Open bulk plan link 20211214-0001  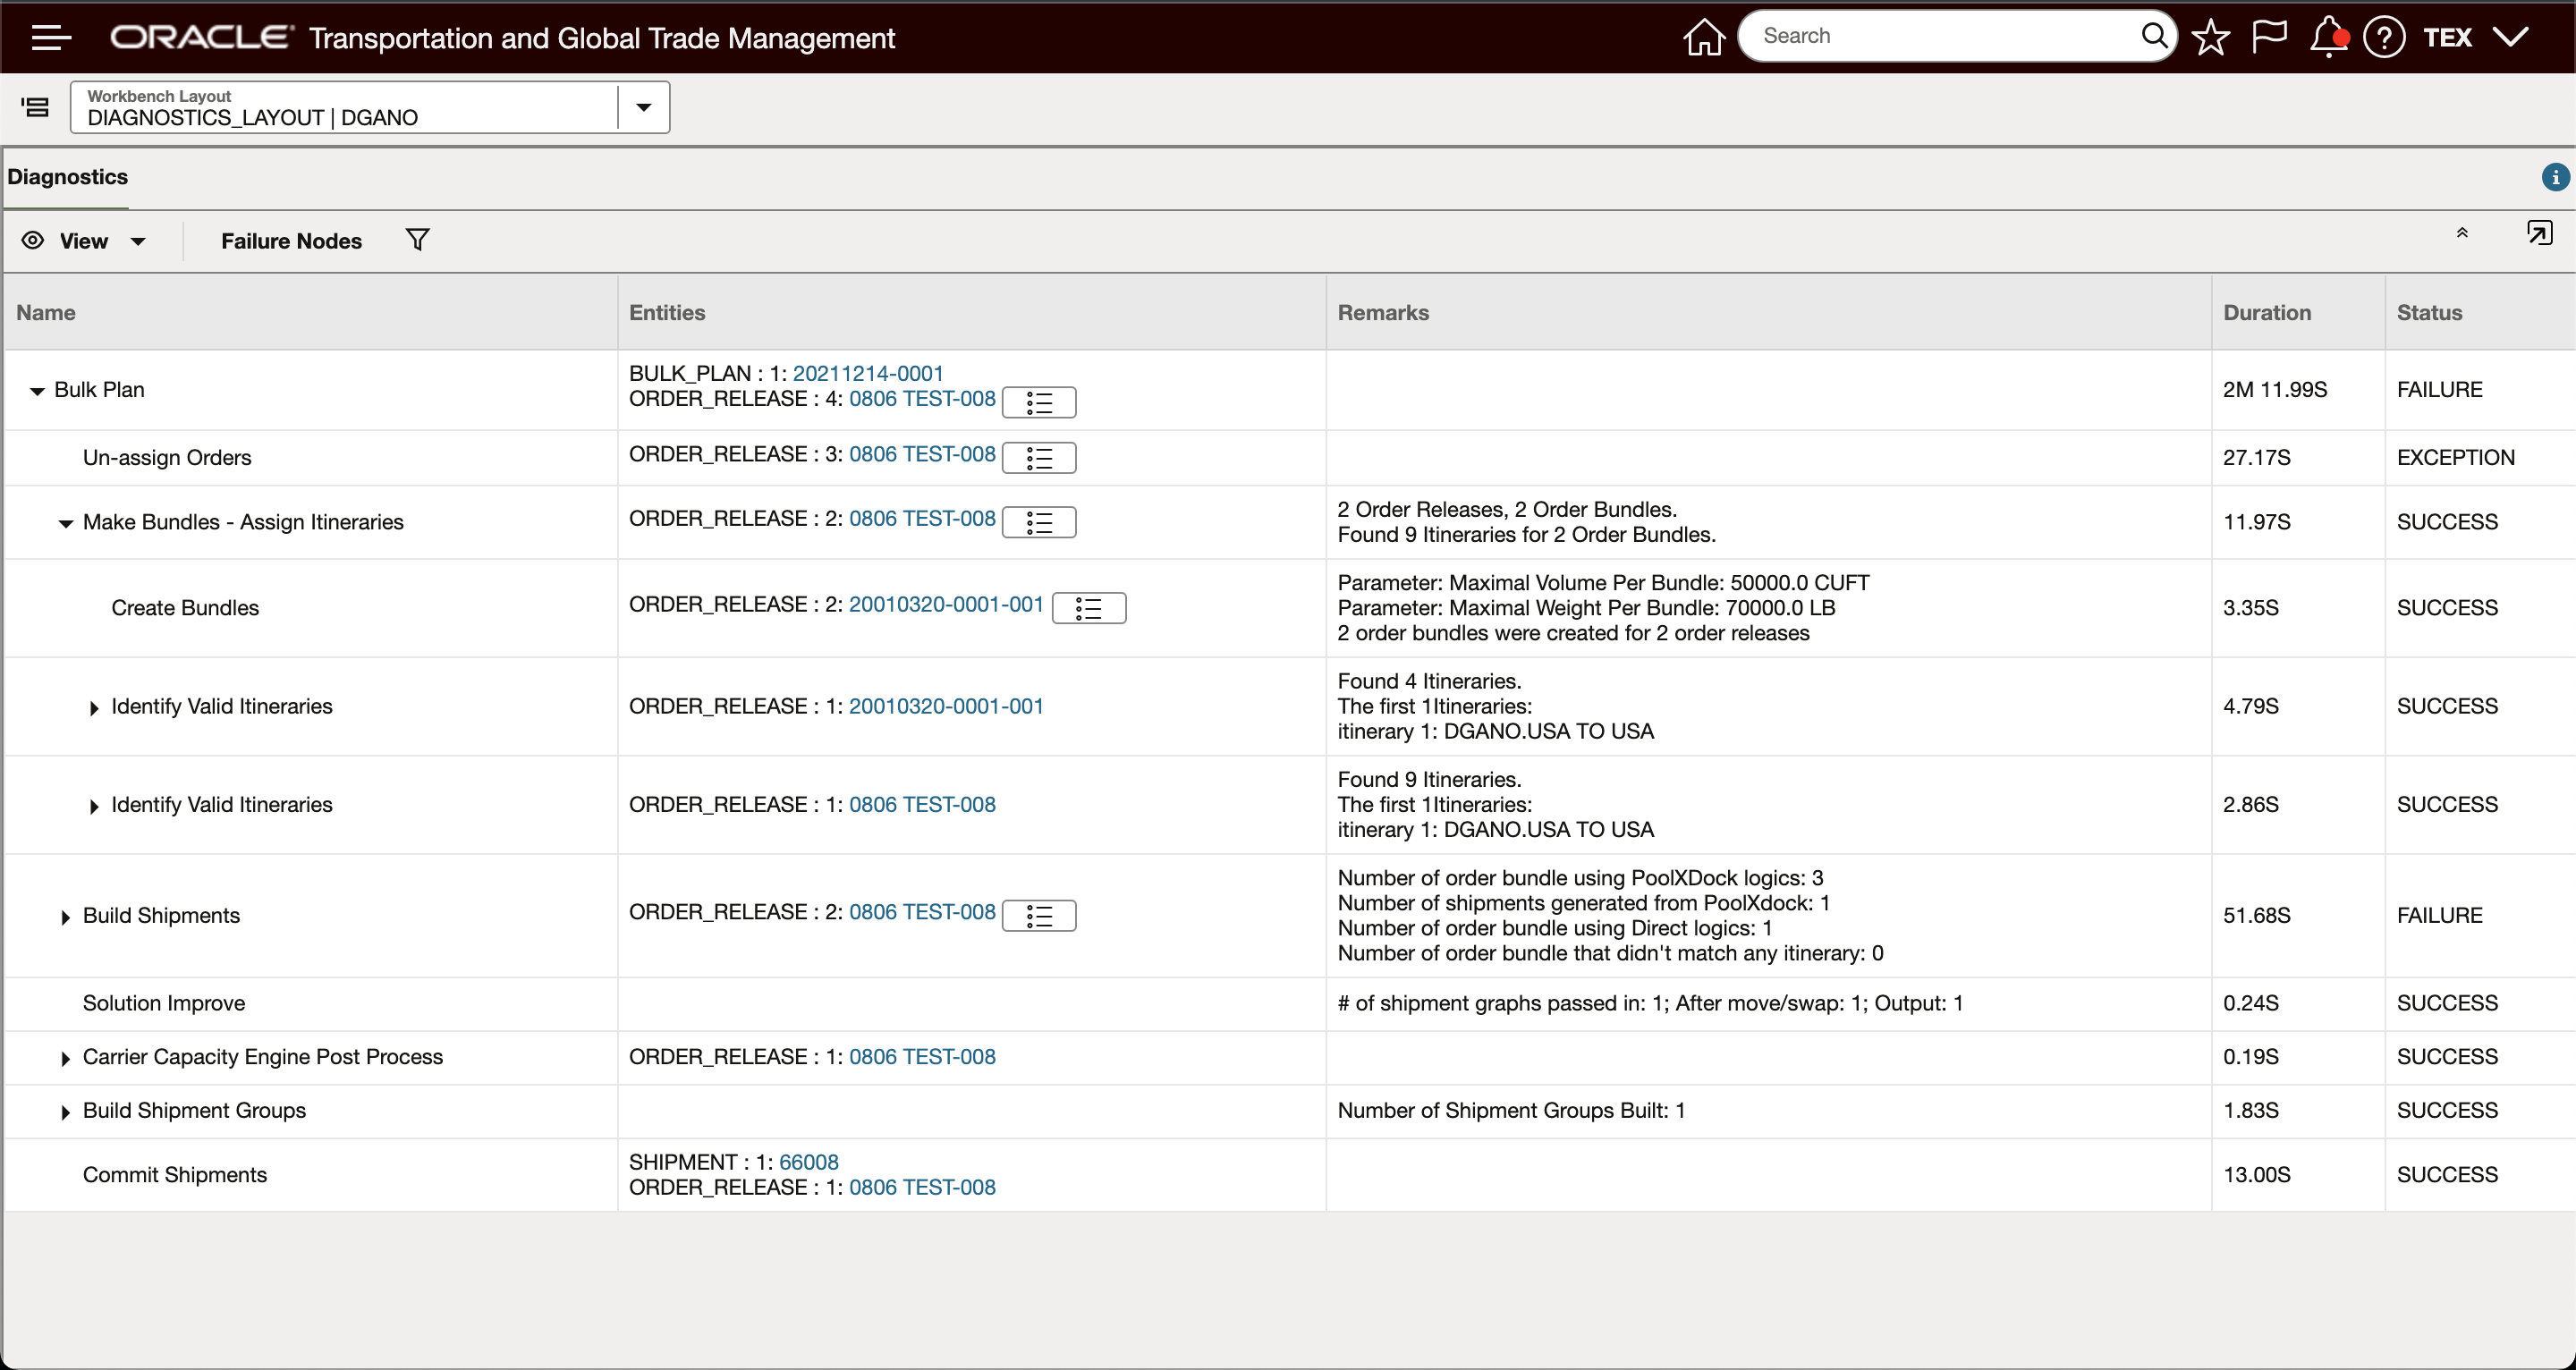(867, 373)
